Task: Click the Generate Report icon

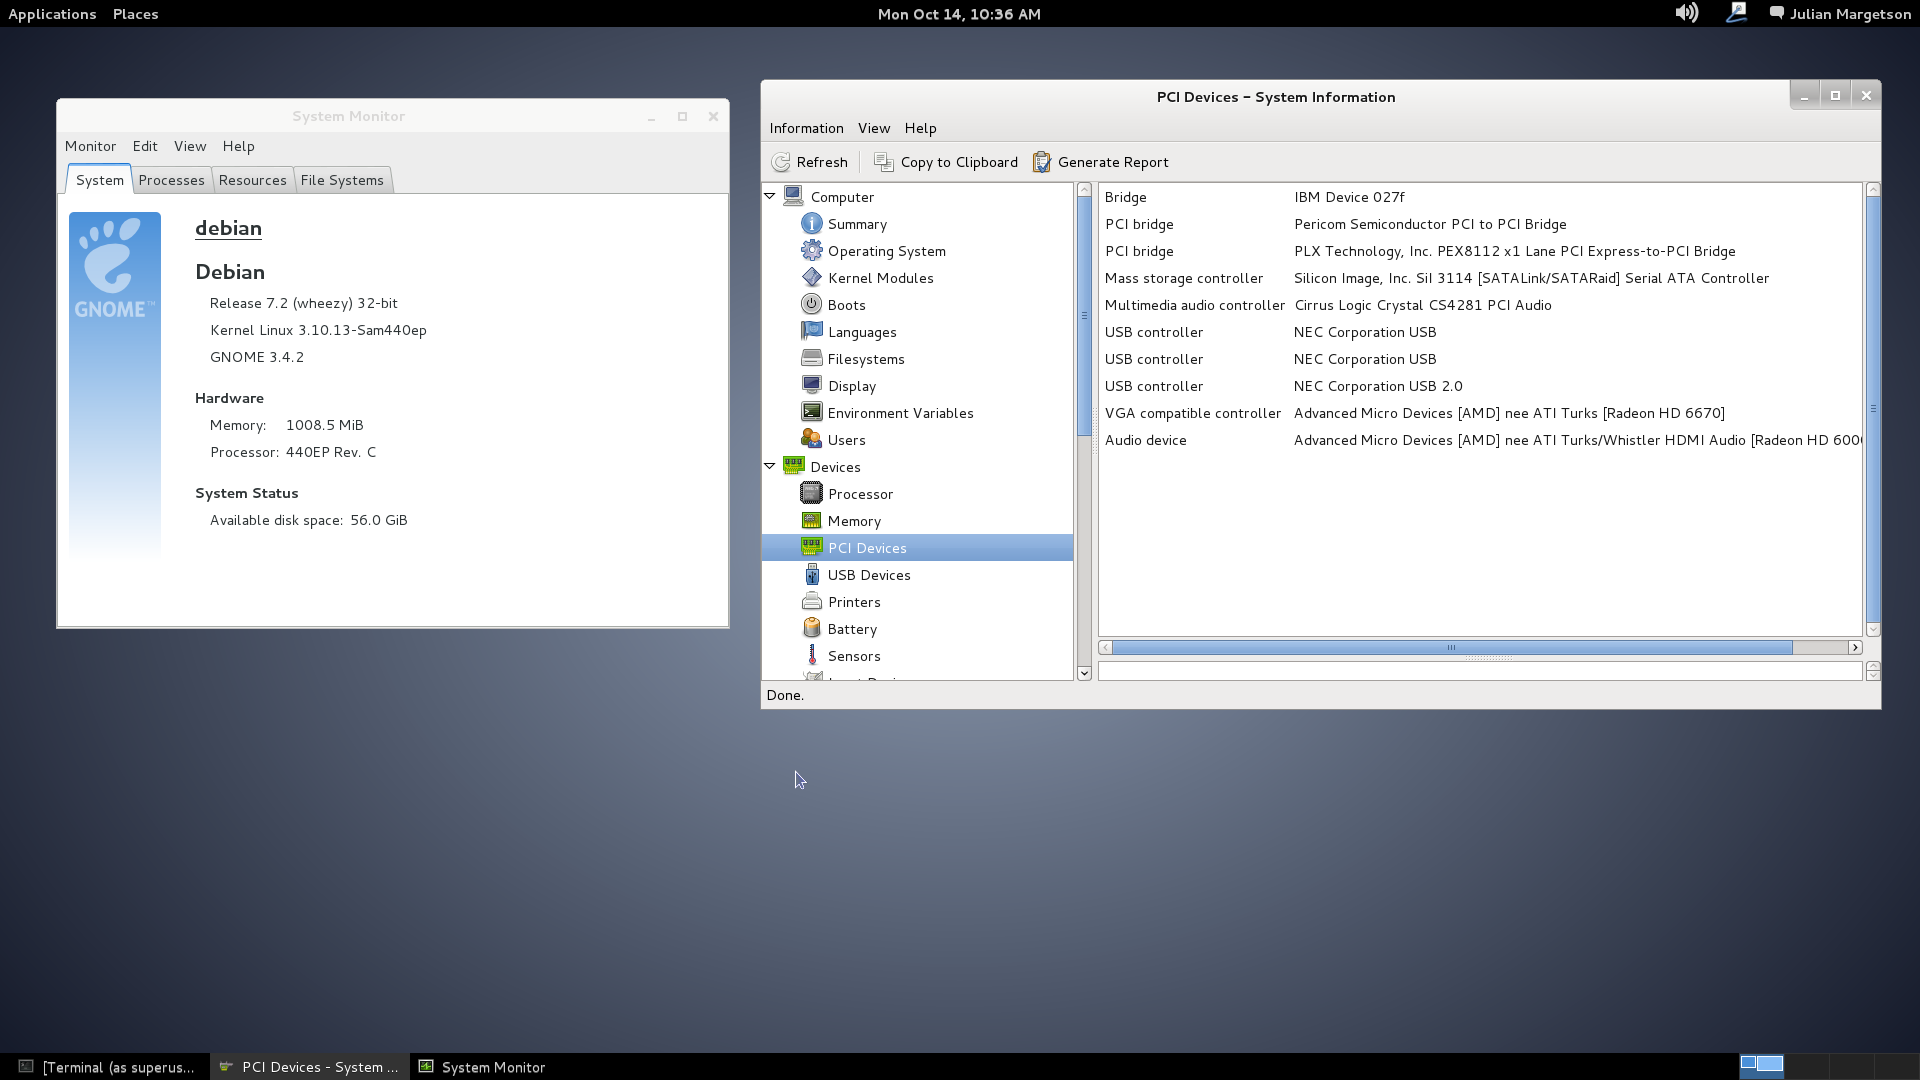Action: click(x=1042, y=162)
